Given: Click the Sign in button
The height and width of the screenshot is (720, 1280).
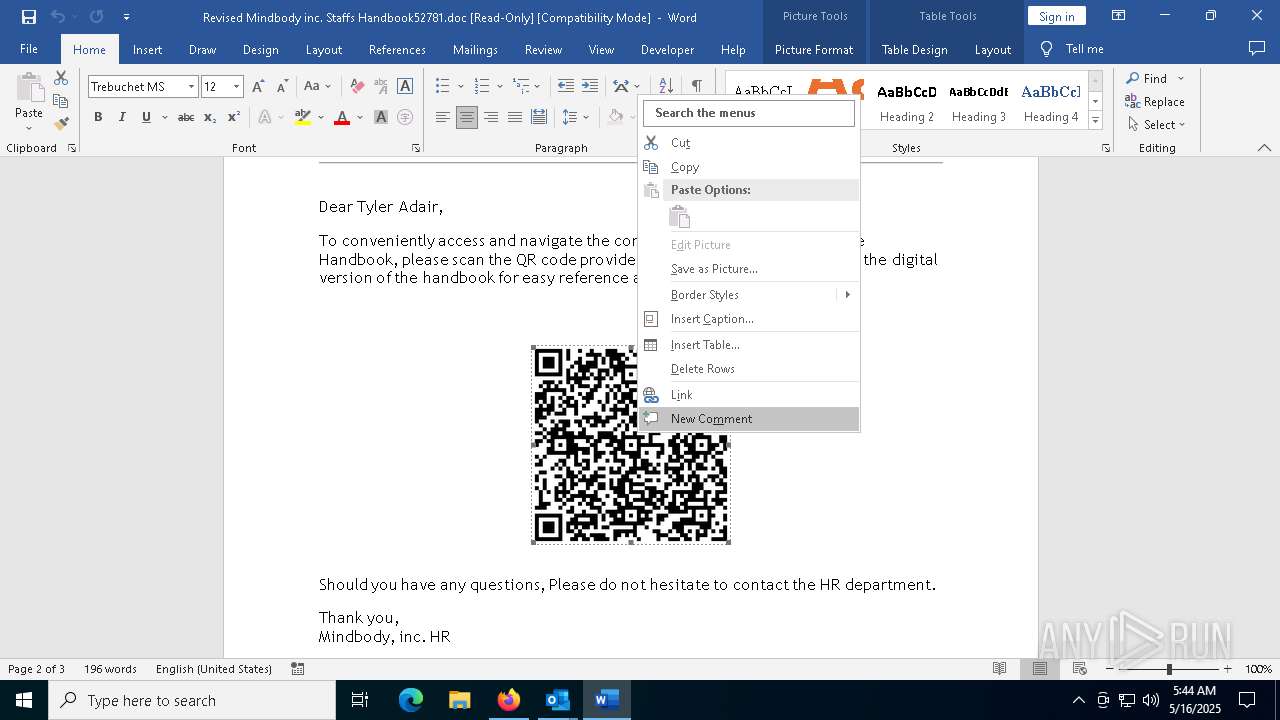Looking at the screenshot, I should click(1056, 16).
